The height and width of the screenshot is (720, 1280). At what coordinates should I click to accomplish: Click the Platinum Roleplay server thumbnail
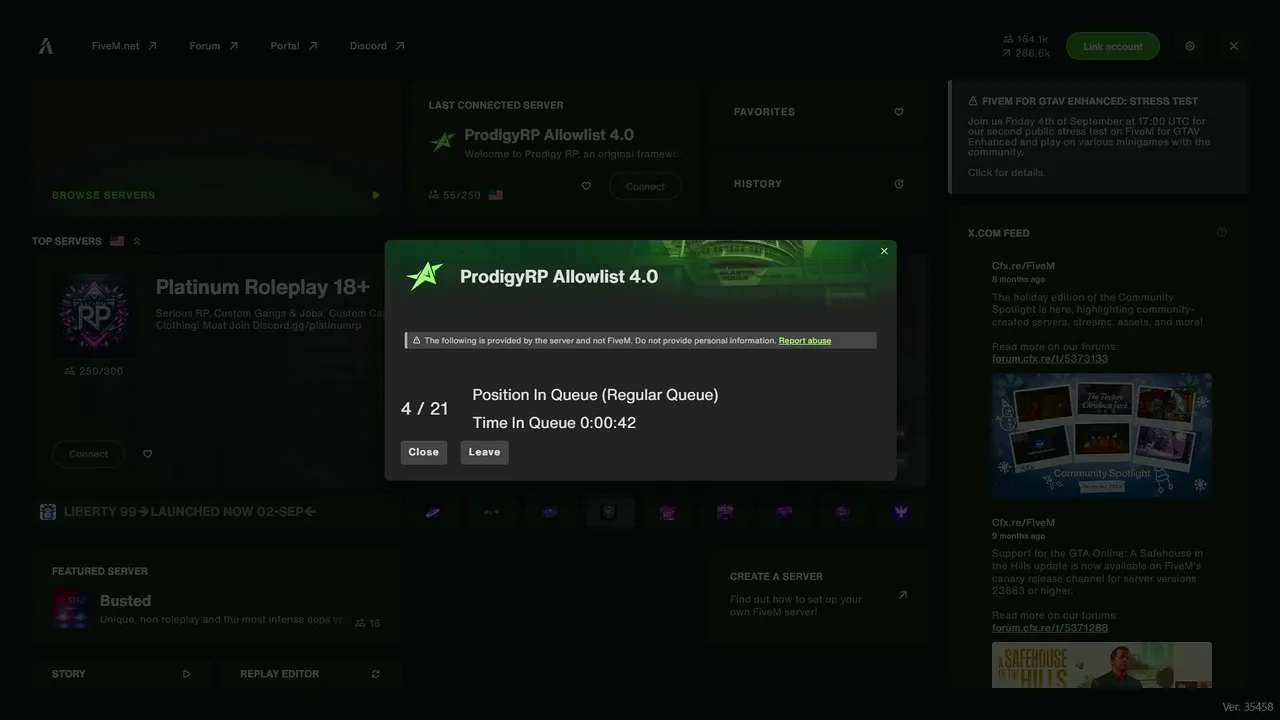[x=95, y=315]
